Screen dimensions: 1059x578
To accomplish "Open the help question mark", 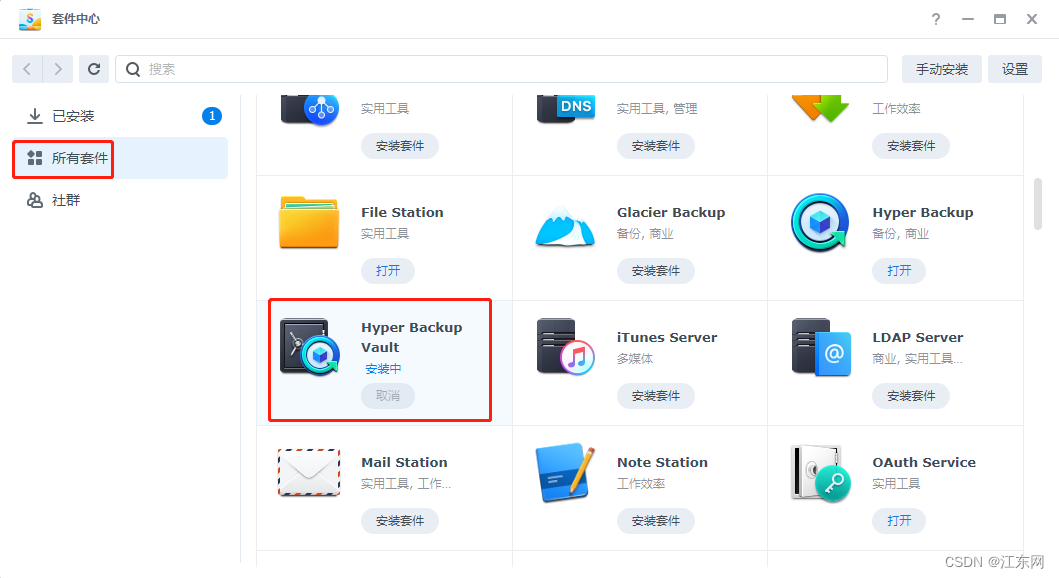I will [x=935, y=19].
